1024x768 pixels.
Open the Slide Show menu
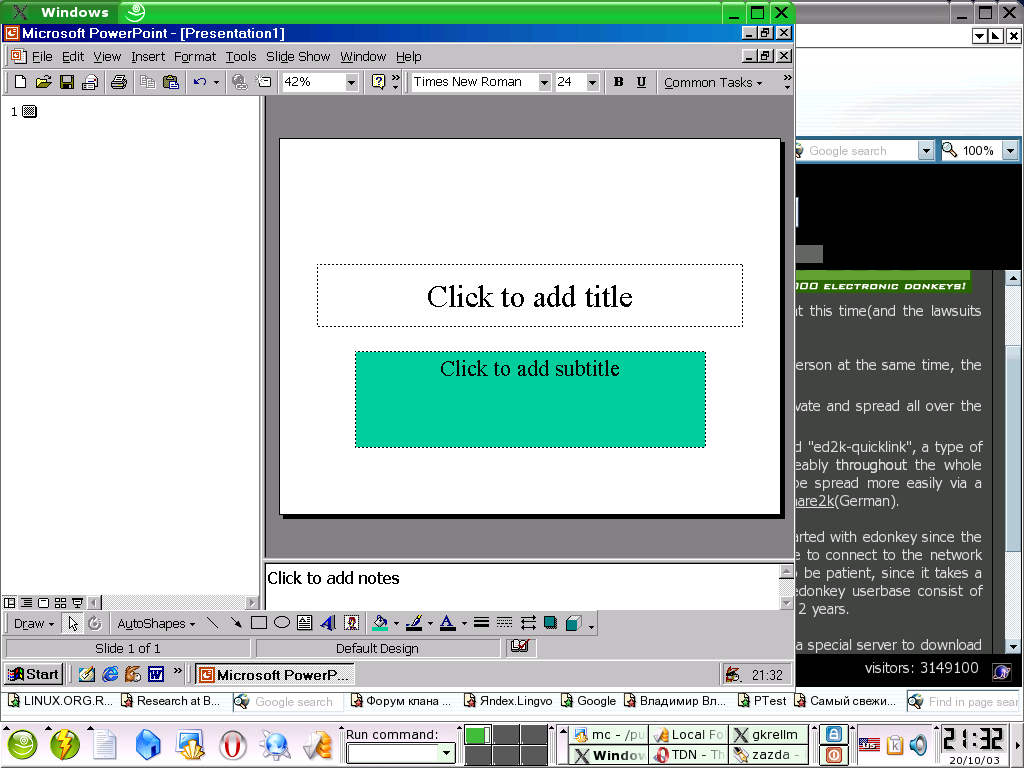pos(298,57)
